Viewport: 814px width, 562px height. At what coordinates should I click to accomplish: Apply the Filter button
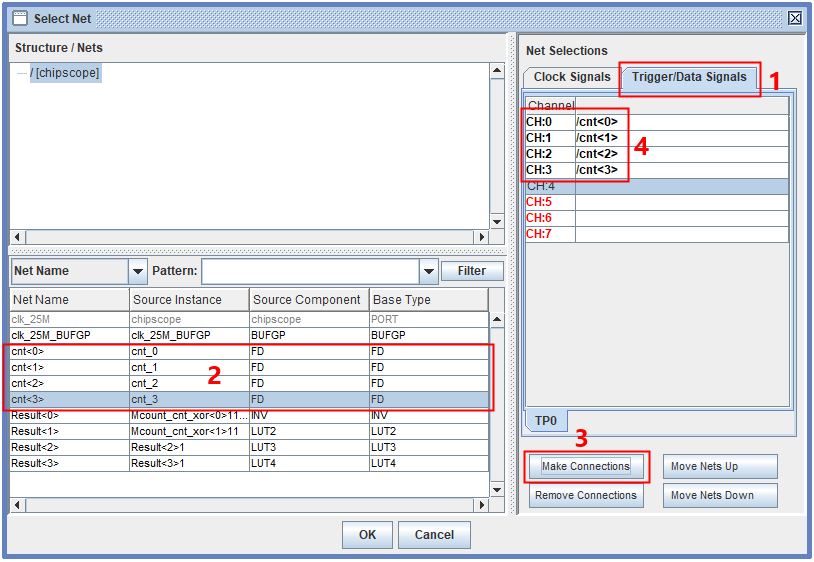[x=472, y=271]
